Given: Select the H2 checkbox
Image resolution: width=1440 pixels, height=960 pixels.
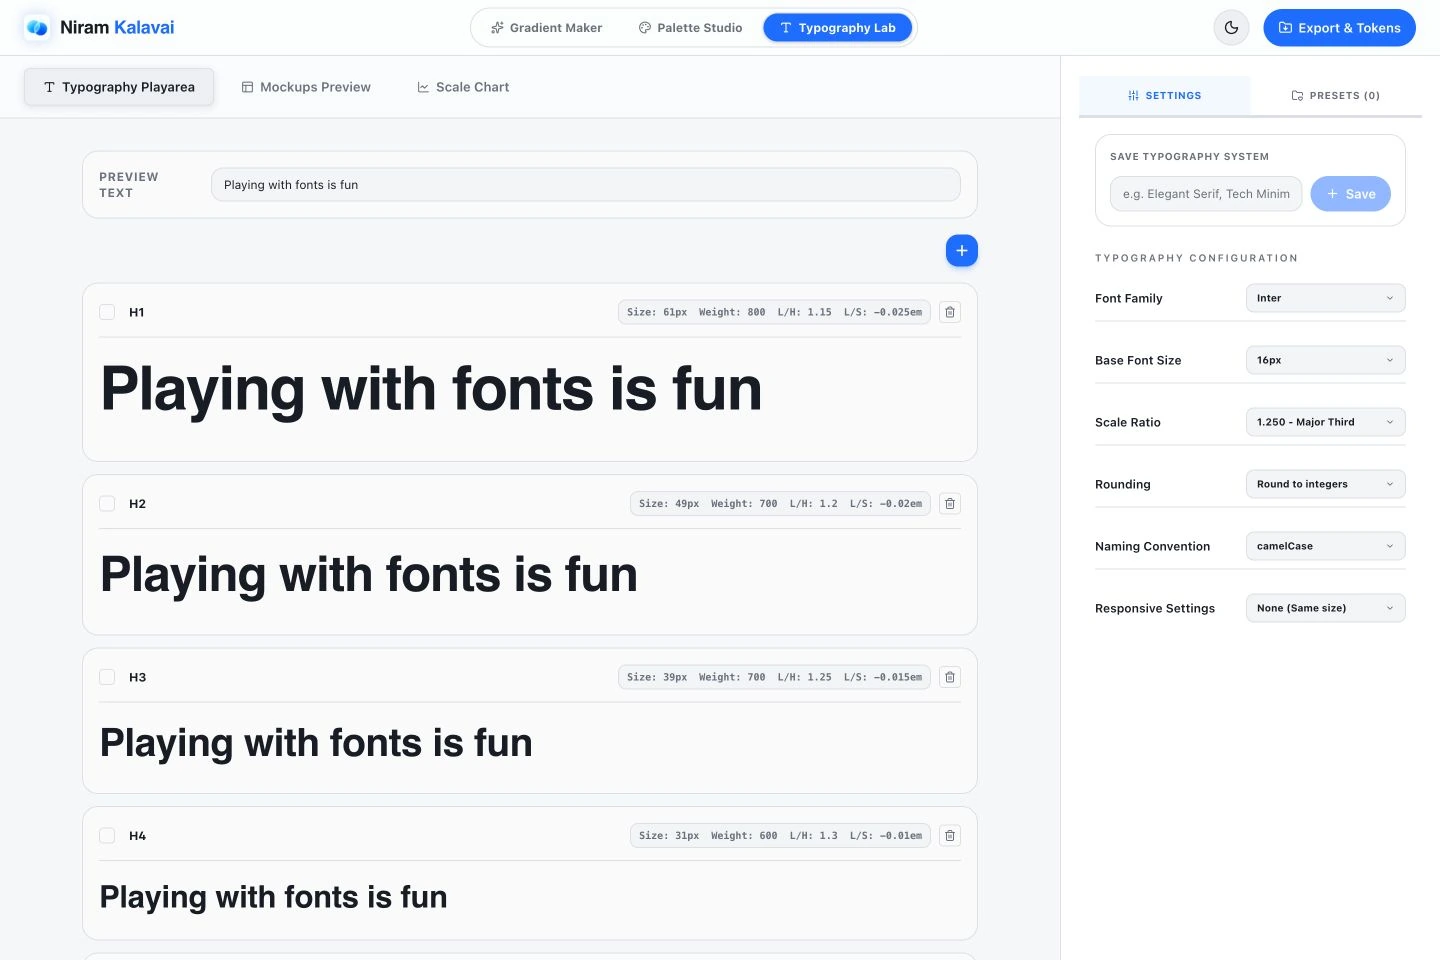Looking at the screenshot, I should [107, 503].
